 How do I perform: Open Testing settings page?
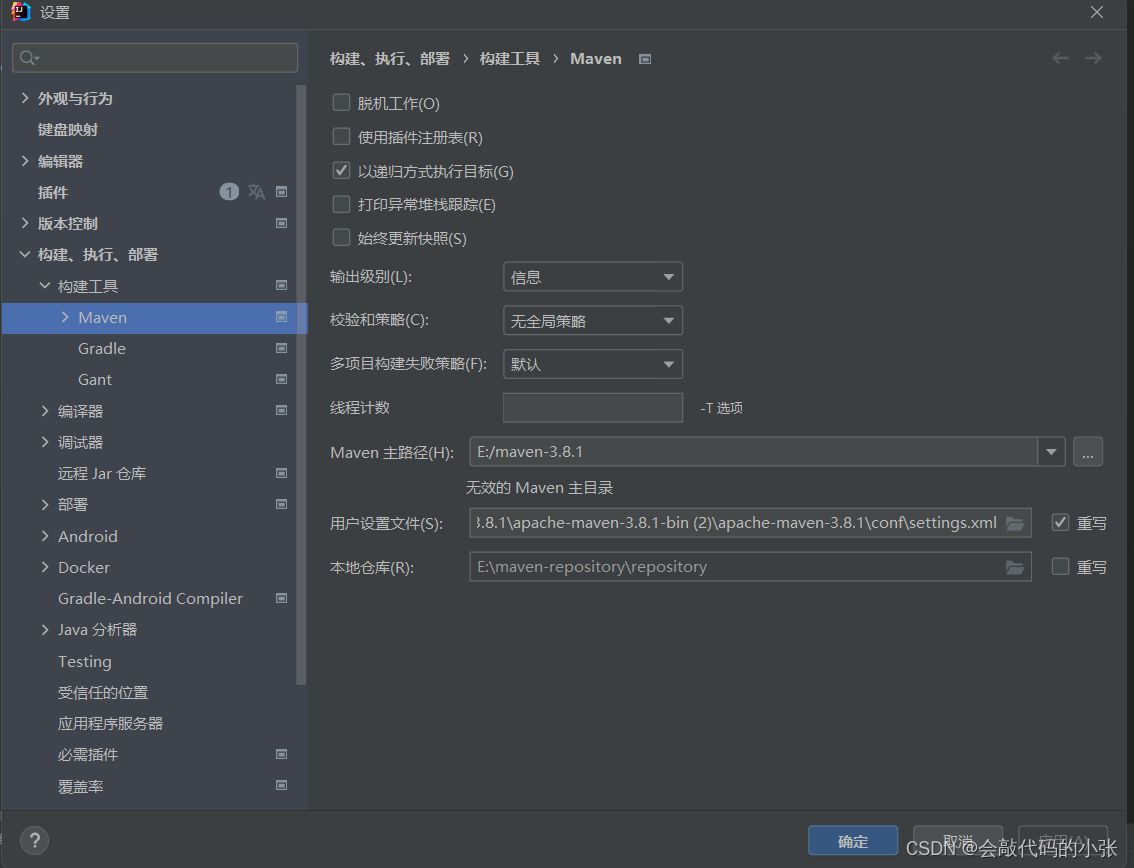pos(85,662)
